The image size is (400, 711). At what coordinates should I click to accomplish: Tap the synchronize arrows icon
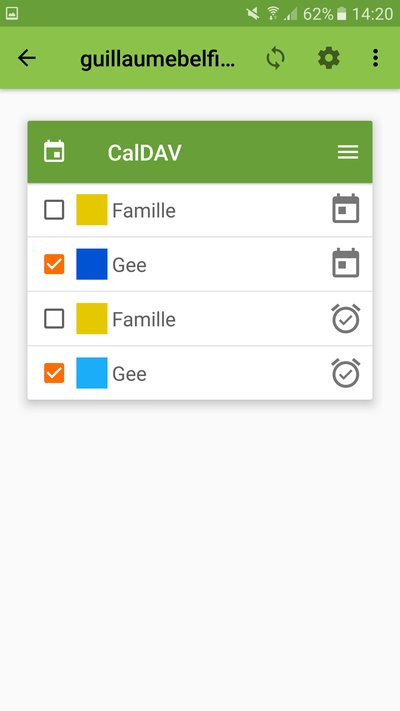pos(275,58)
